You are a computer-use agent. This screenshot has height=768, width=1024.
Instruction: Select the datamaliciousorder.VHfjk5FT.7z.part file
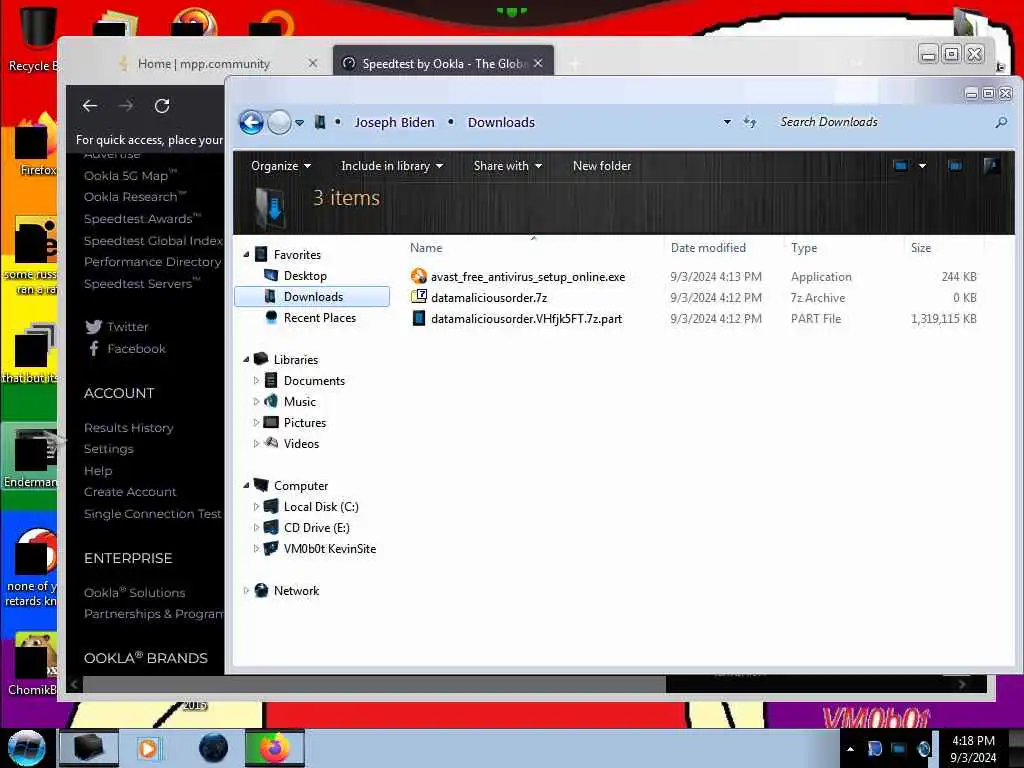(x=526, y=319)
